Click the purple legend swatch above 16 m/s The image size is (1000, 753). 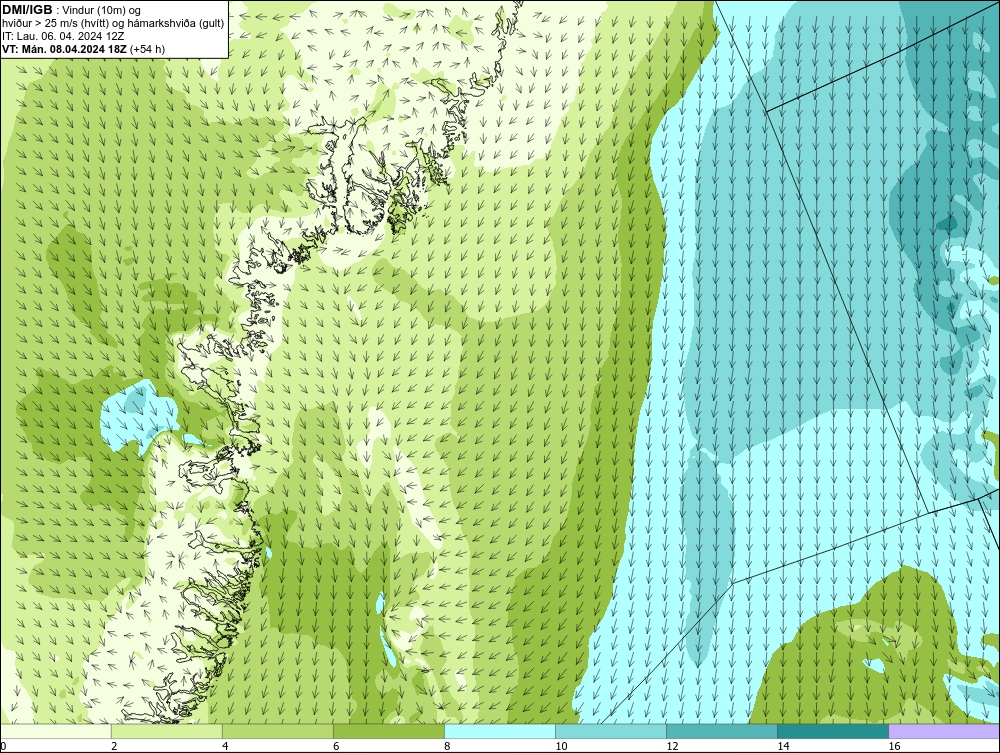(944, 731)
